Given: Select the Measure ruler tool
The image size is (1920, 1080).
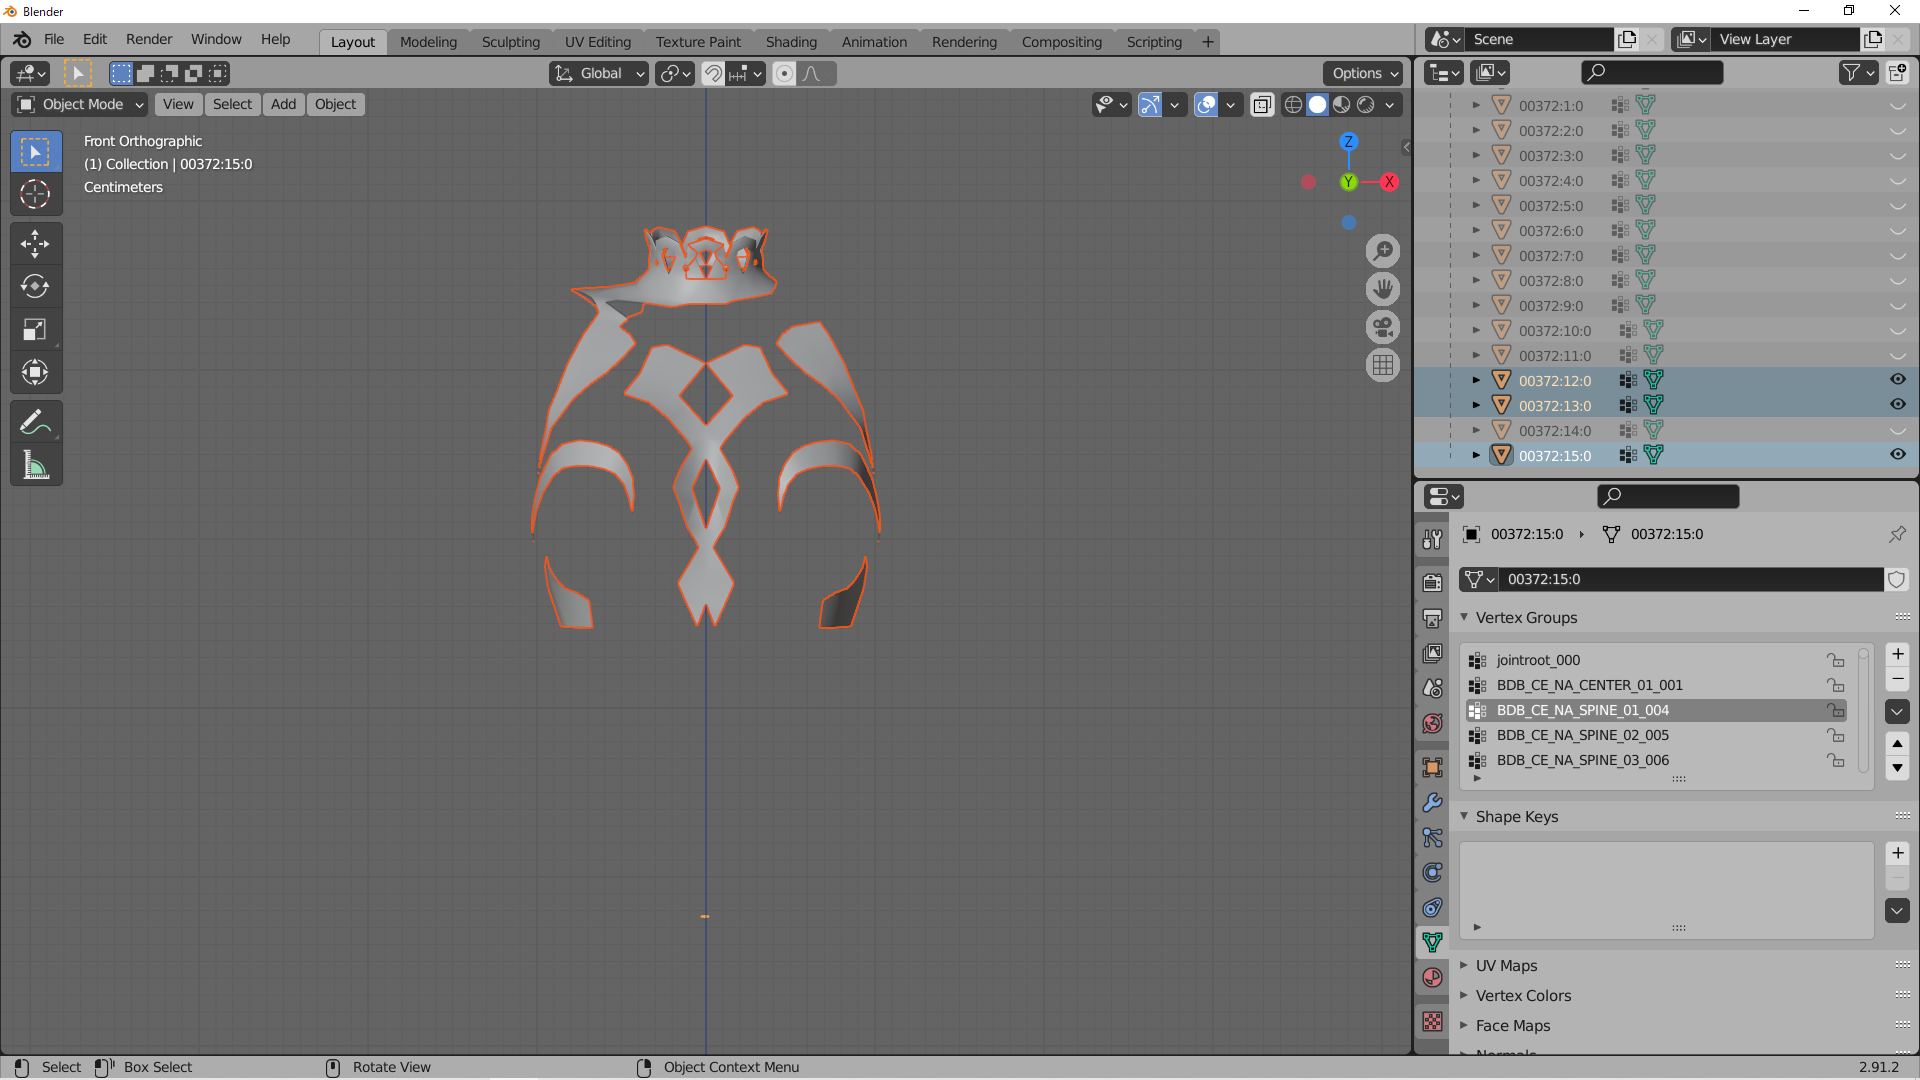Looking at the screenshot, I should pyautogui.click(x=35, y=466).
